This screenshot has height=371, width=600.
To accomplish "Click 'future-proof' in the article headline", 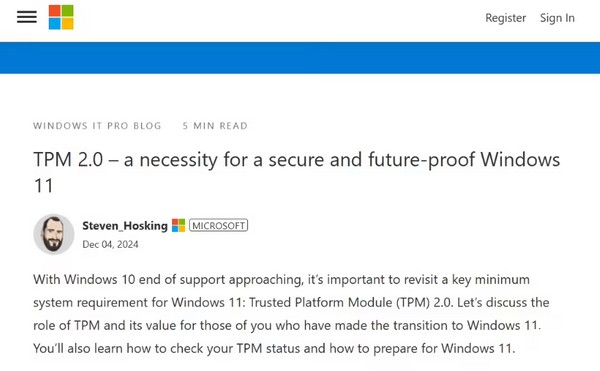I will tap(422, 160).
